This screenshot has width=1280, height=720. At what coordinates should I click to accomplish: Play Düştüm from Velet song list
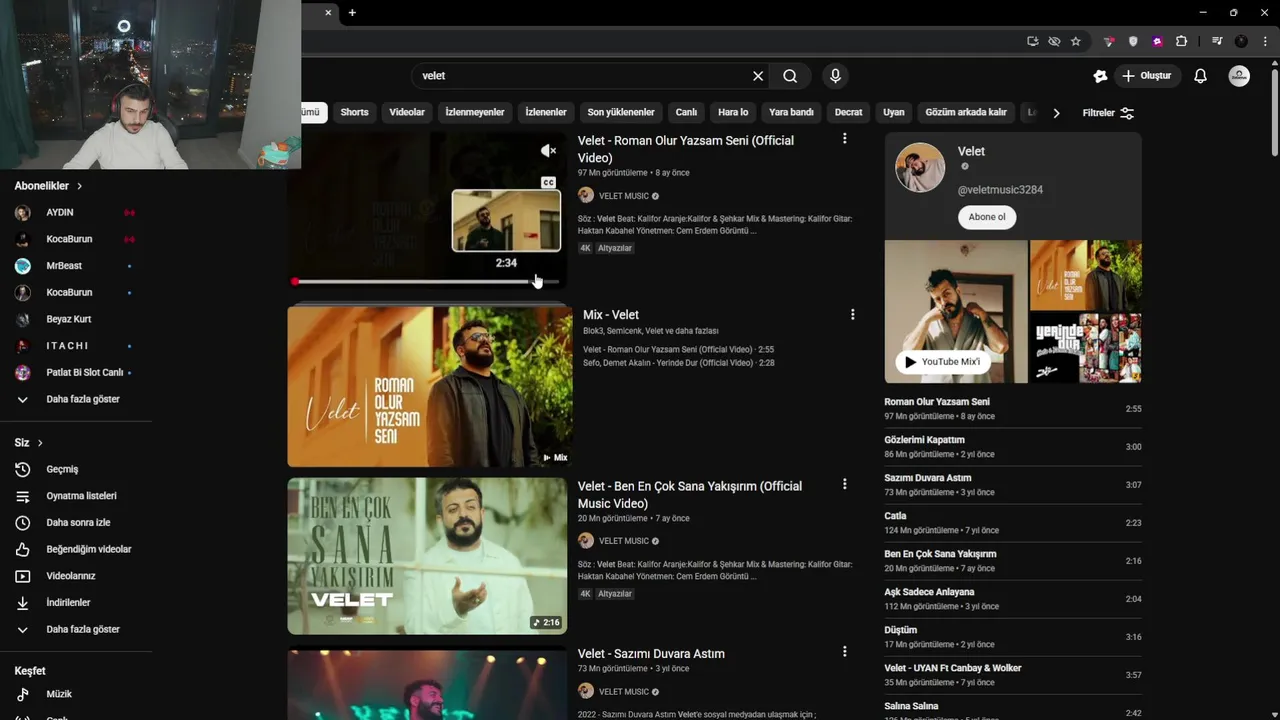click(x=1012, y=637)
